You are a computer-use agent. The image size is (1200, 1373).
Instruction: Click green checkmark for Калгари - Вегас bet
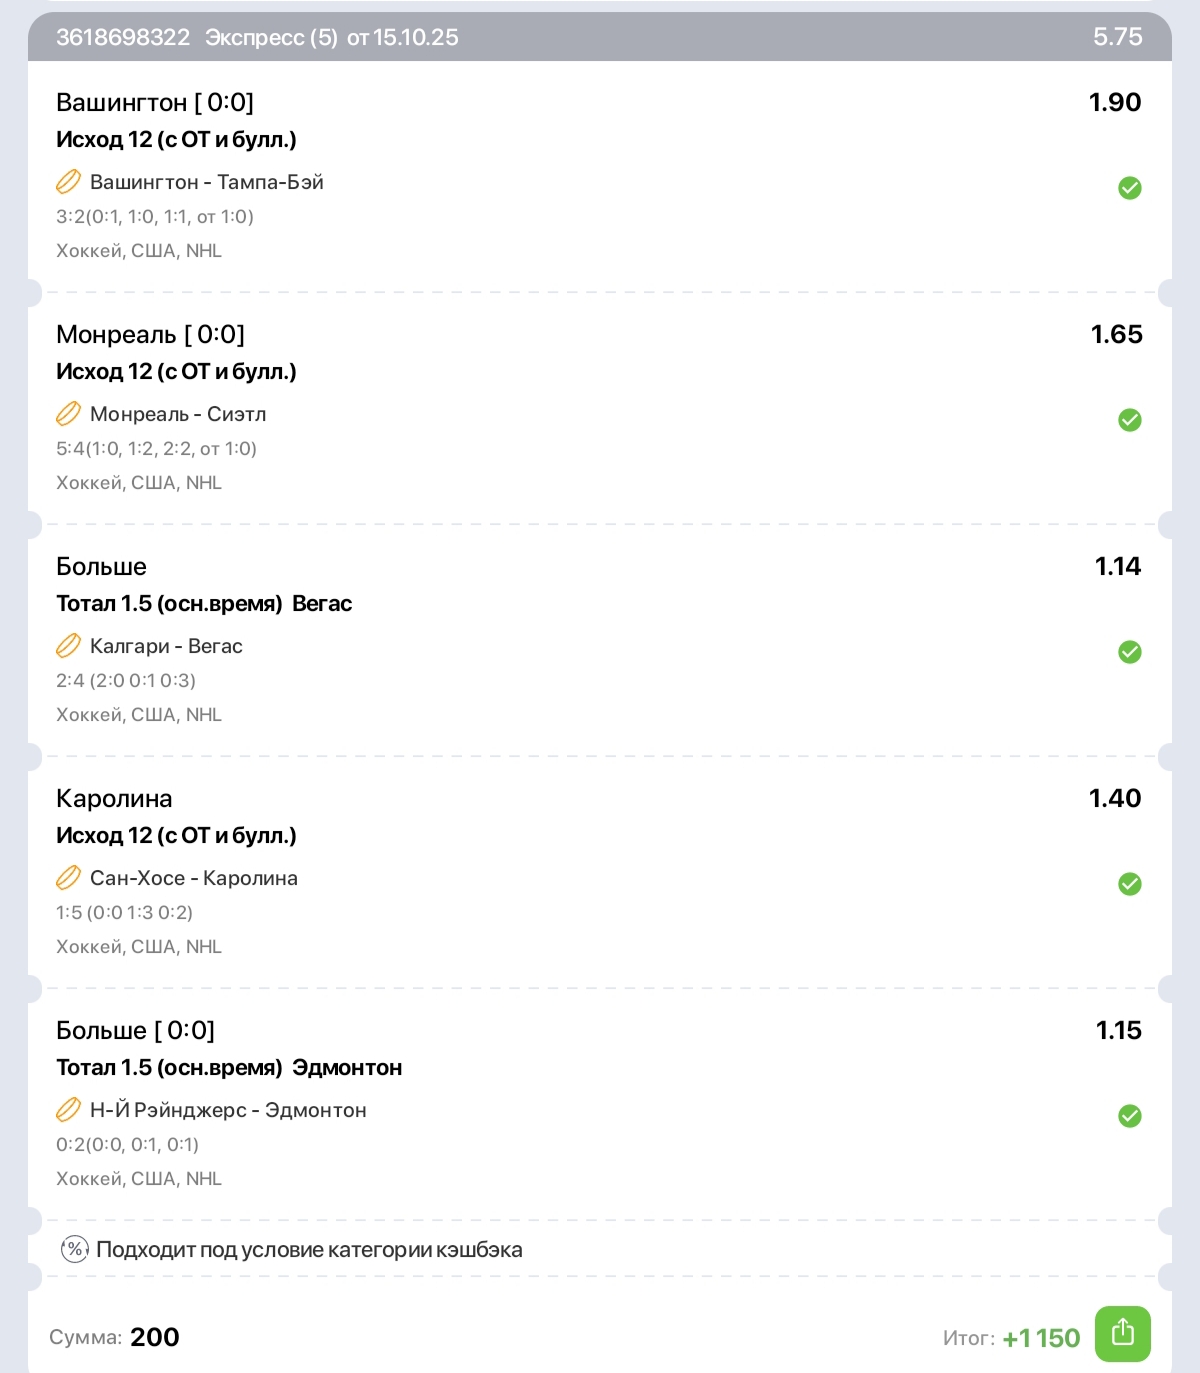pos(1129,652)
